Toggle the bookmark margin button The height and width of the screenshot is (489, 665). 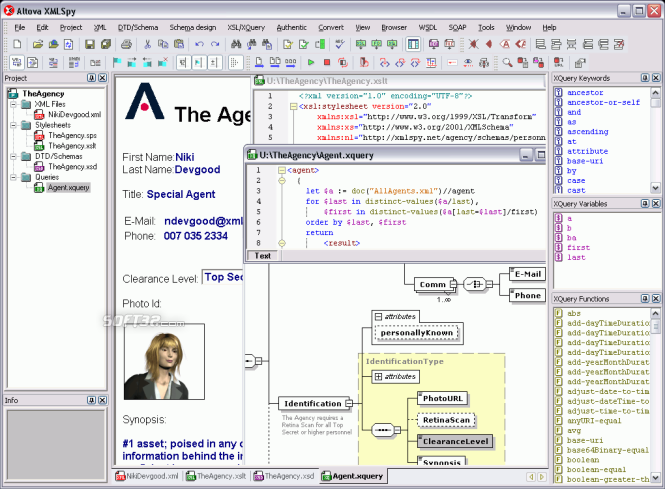[198, 63]
